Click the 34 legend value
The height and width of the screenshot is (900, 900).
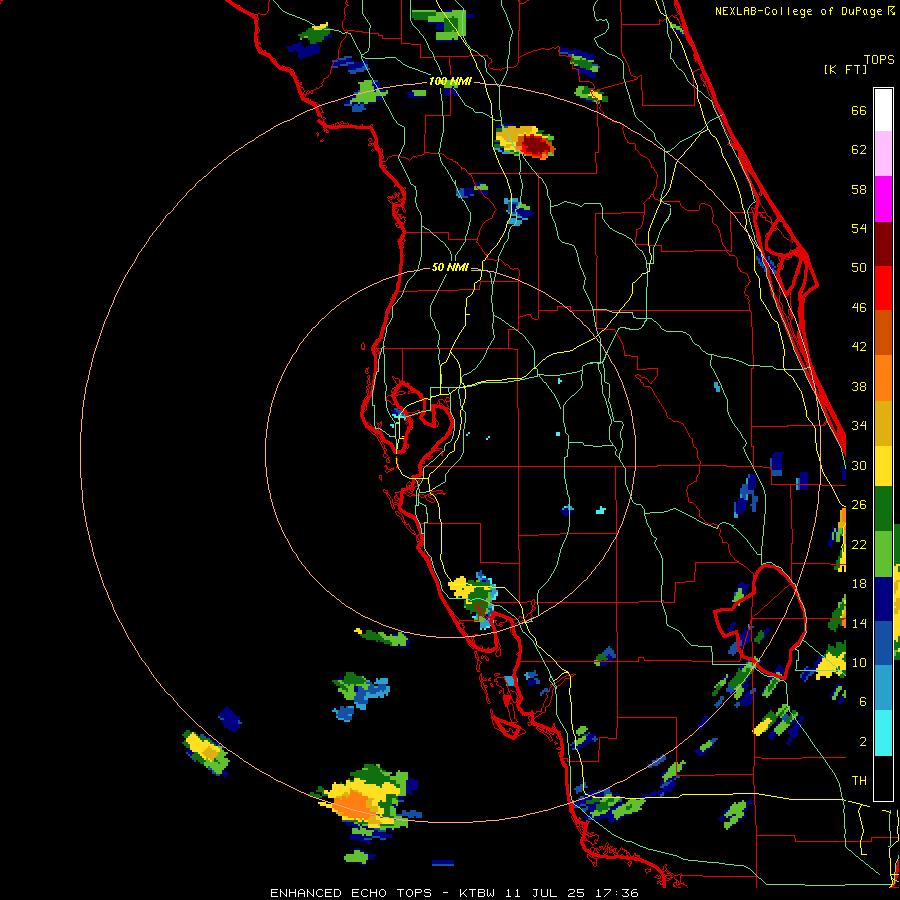(x=859, y=426)
